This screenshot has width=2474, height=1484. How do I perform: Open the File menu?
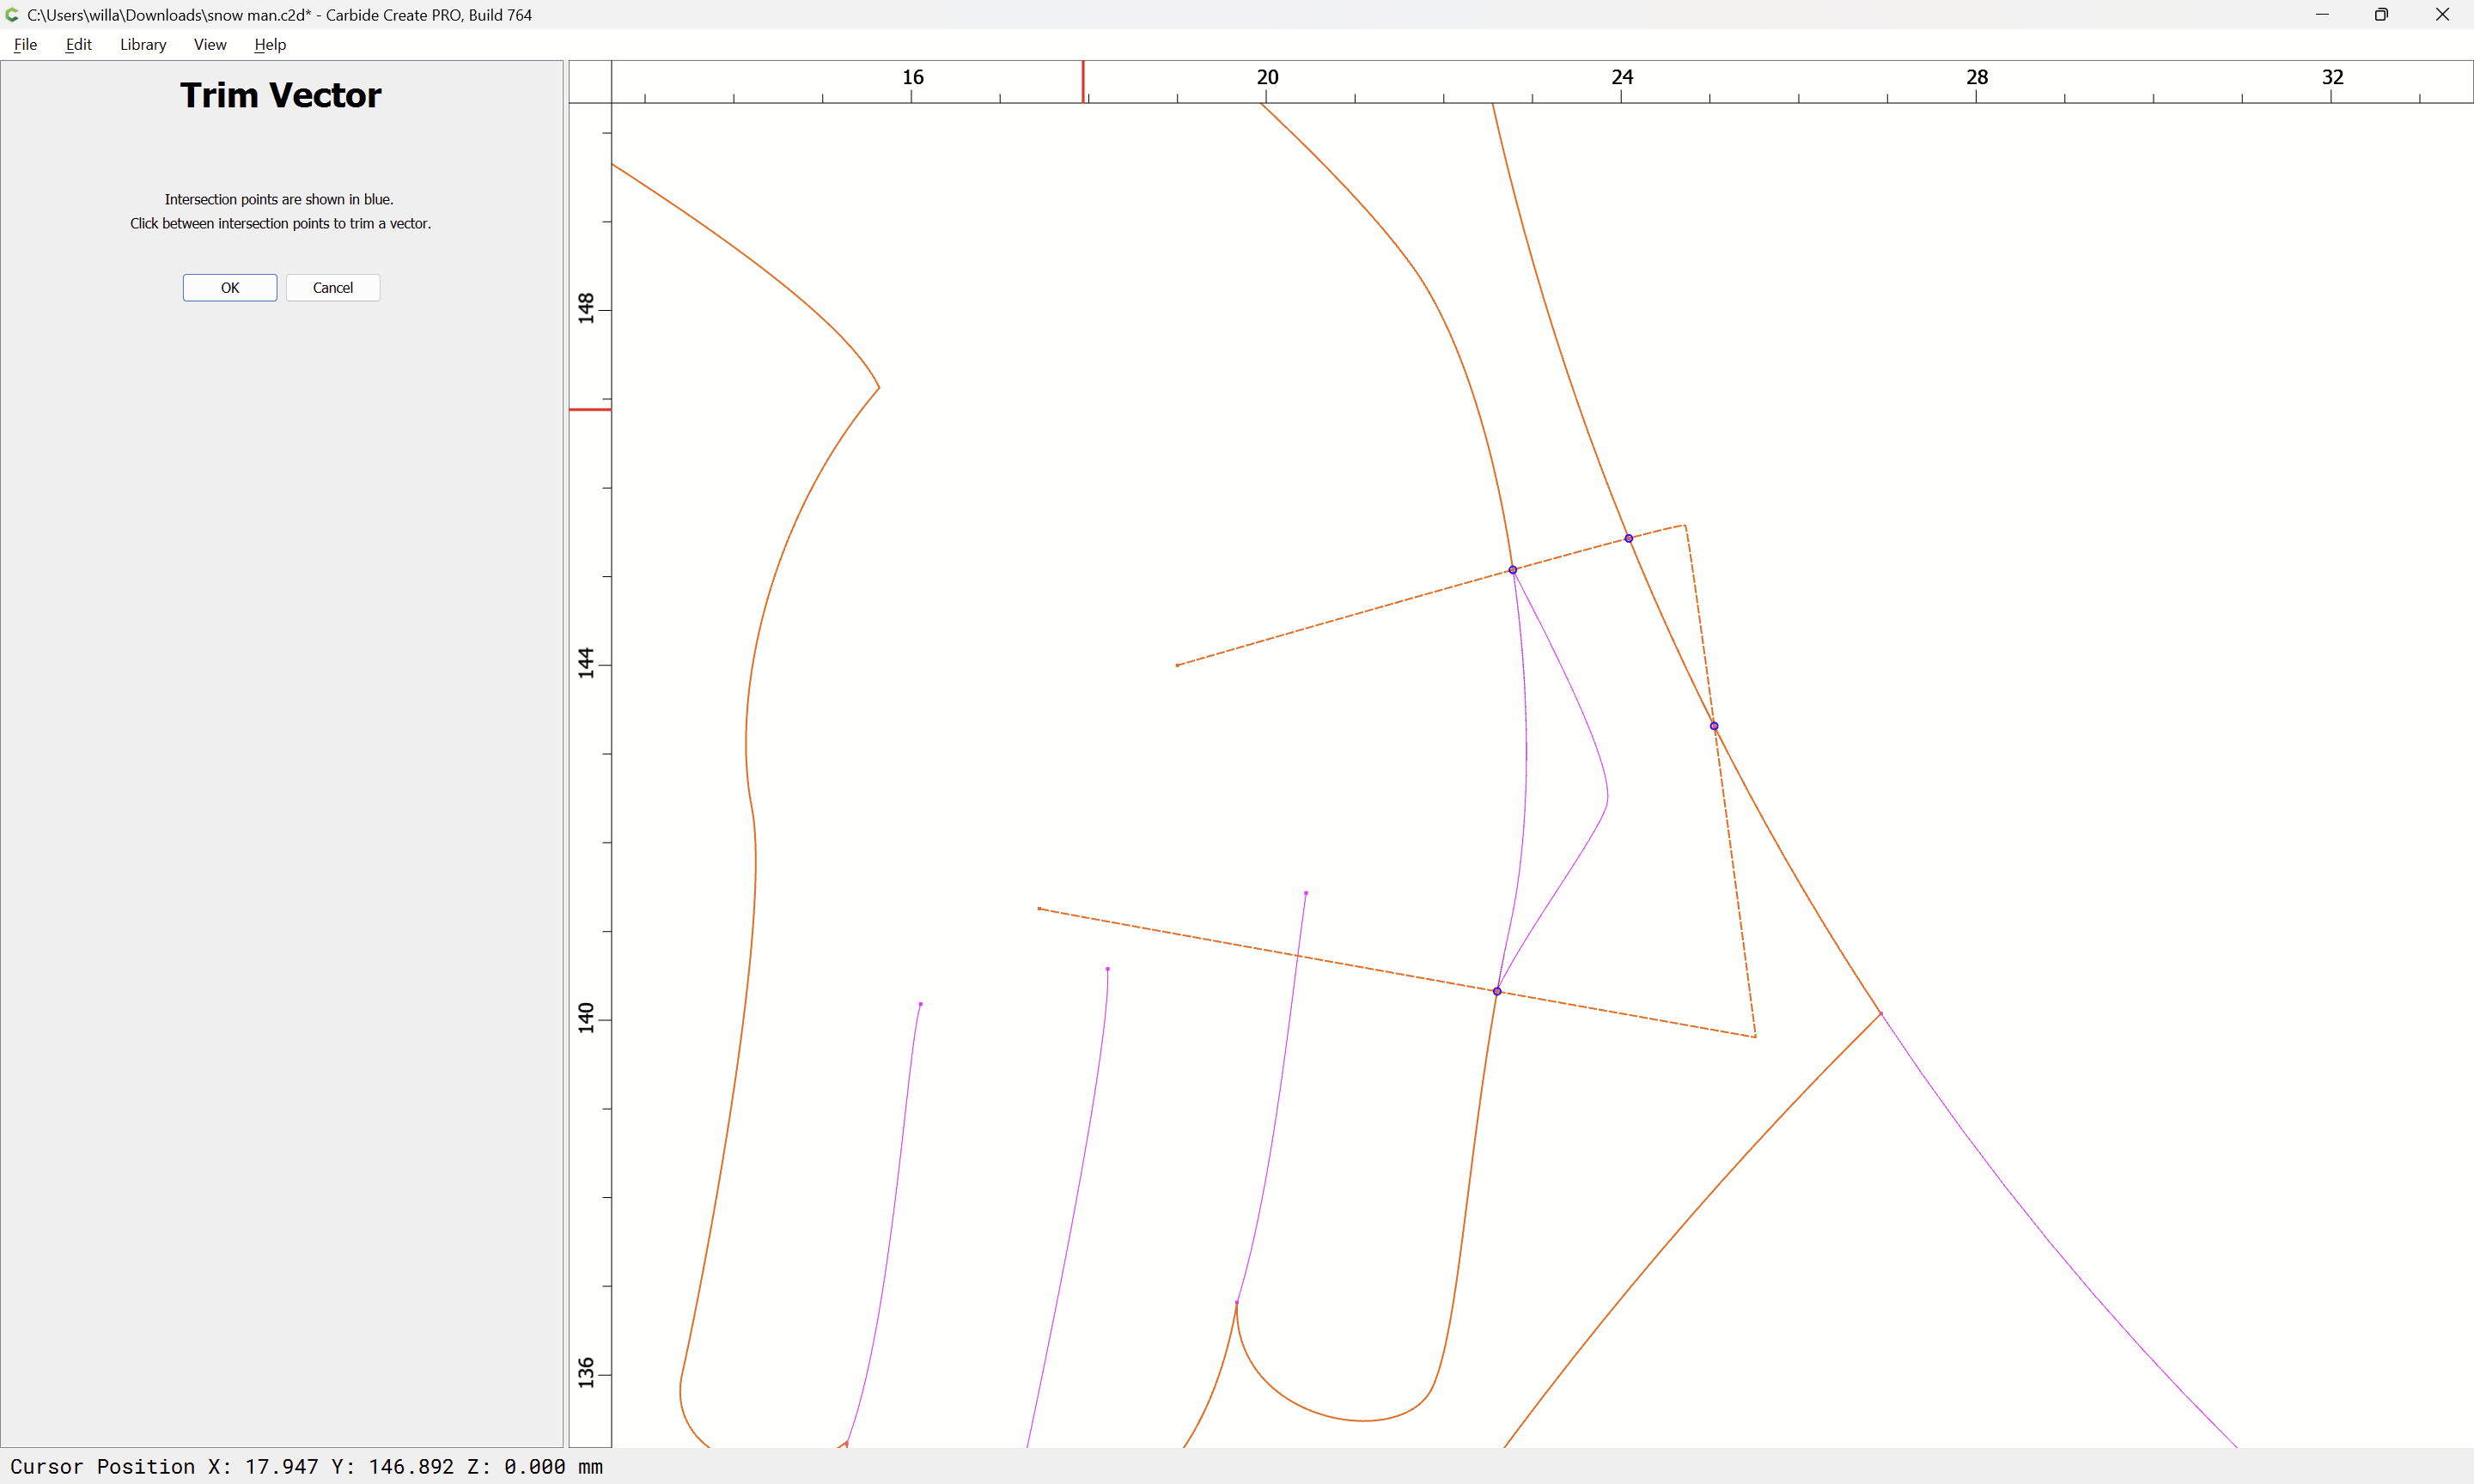click(25, 45)
